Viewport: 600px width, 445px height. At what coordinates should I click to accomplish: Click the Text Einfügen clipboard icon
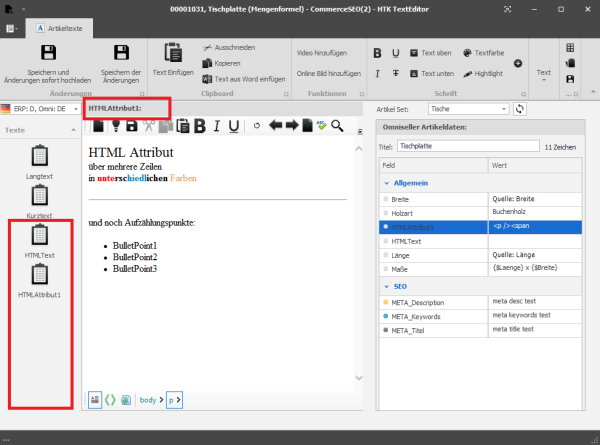172,53
